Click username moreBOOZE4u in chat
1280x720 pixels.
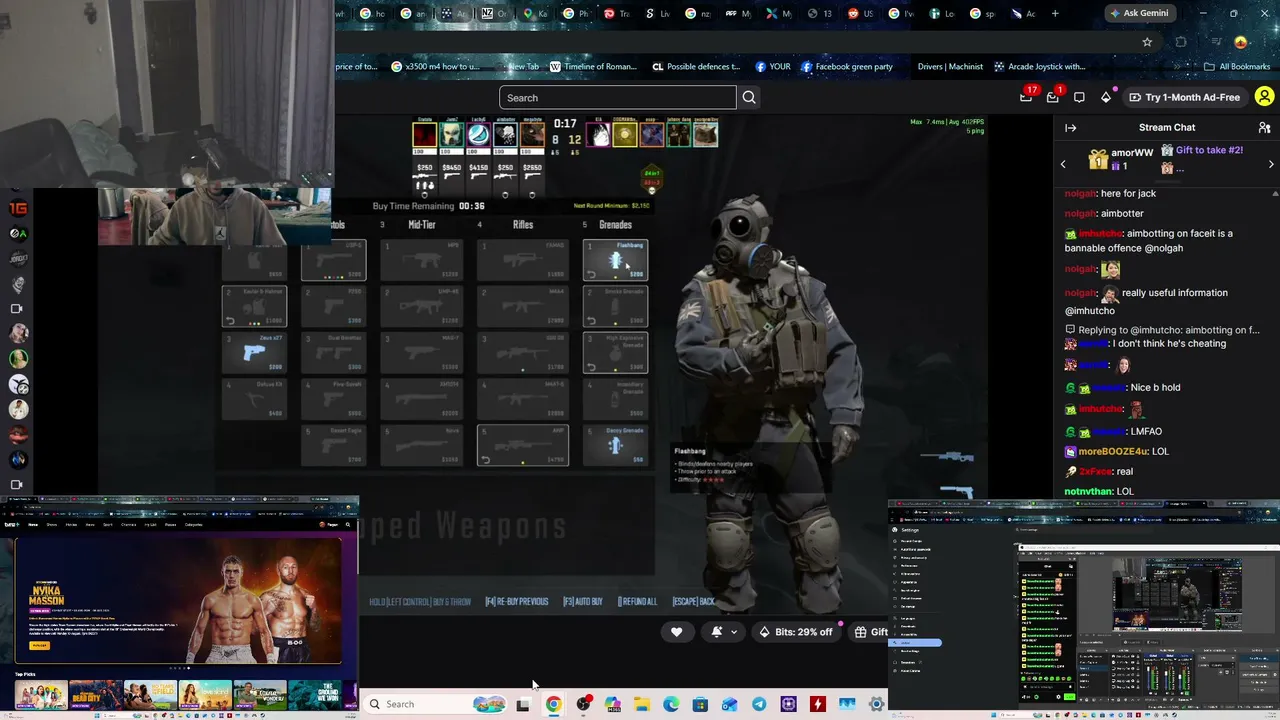(x=1113, y=452)
